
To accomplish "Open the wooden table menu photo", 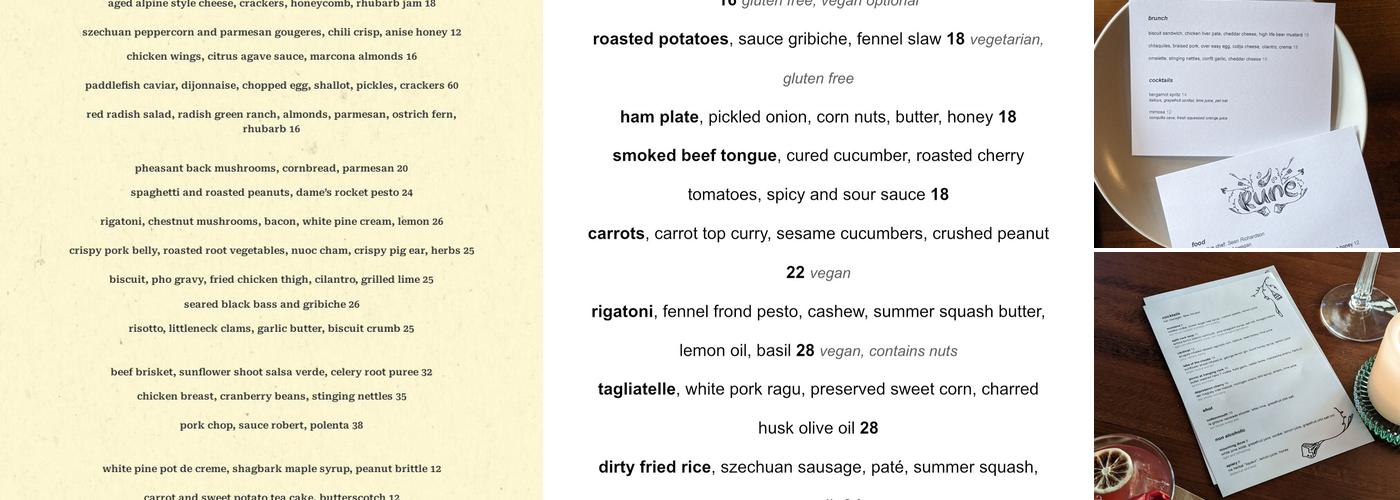I will [1247, 376].
